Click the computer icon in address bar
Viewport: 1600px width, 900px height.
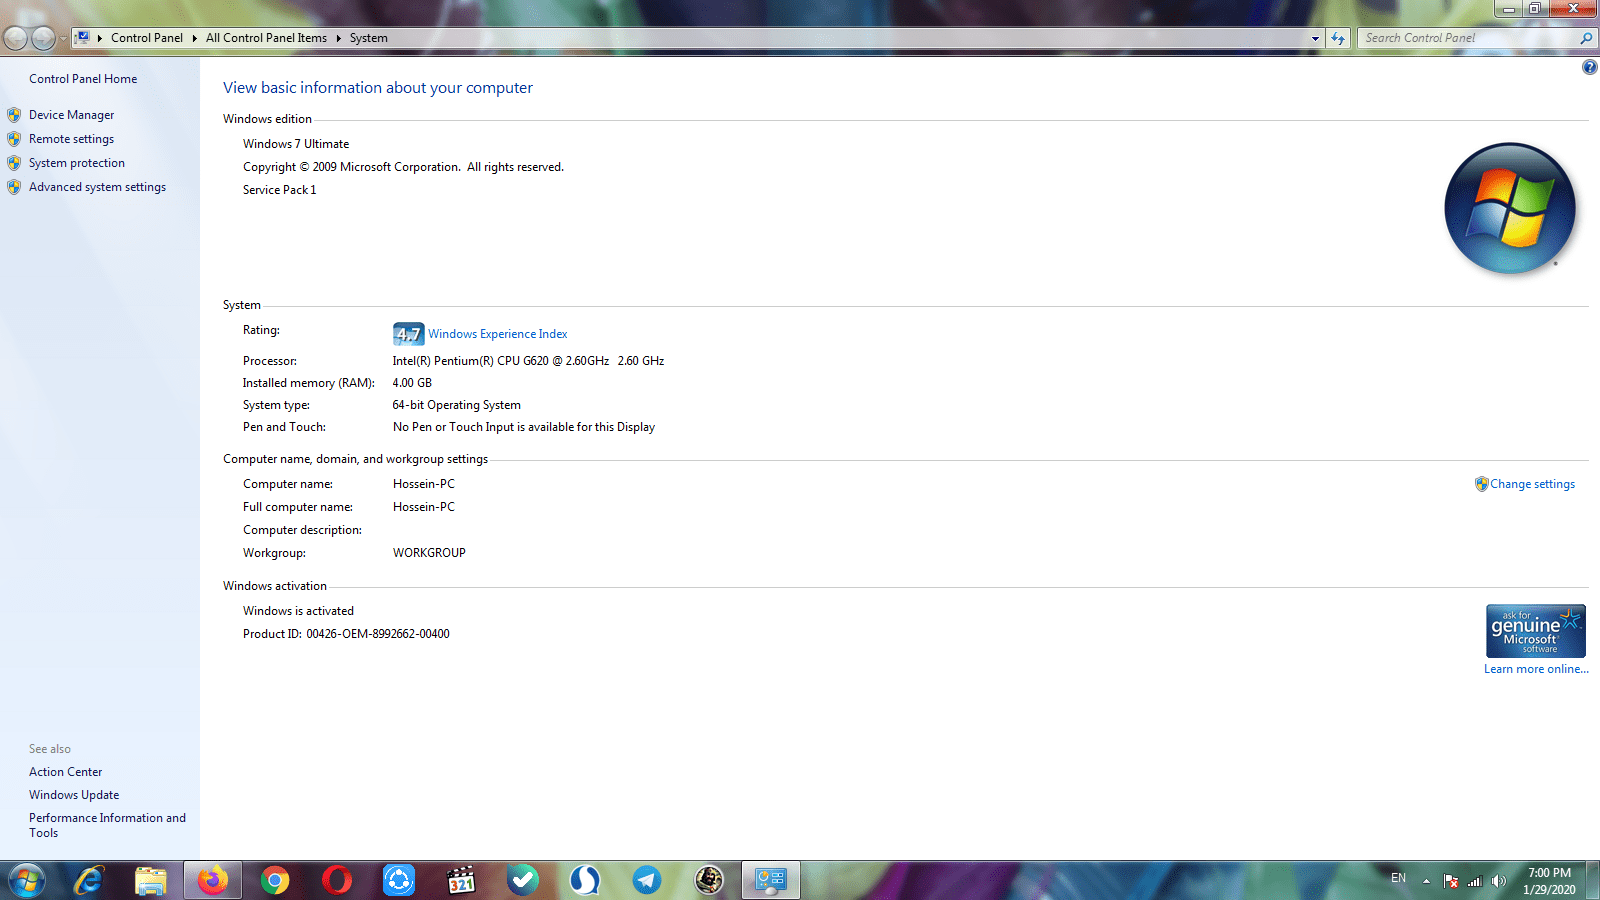point(83,38)
